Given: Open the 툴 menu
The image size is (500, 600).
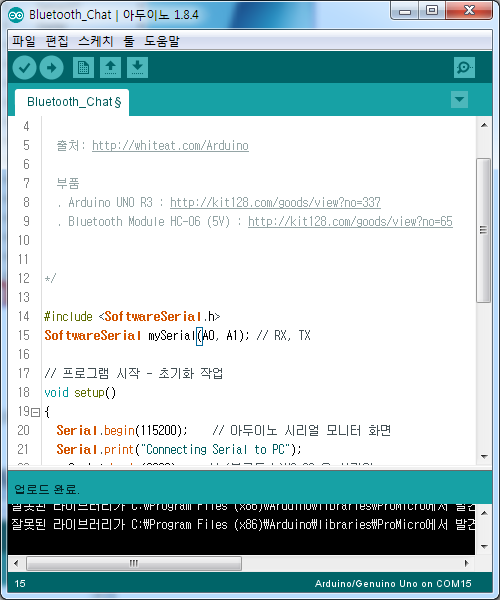Looking at the screenshot, I should coord(129,41).
